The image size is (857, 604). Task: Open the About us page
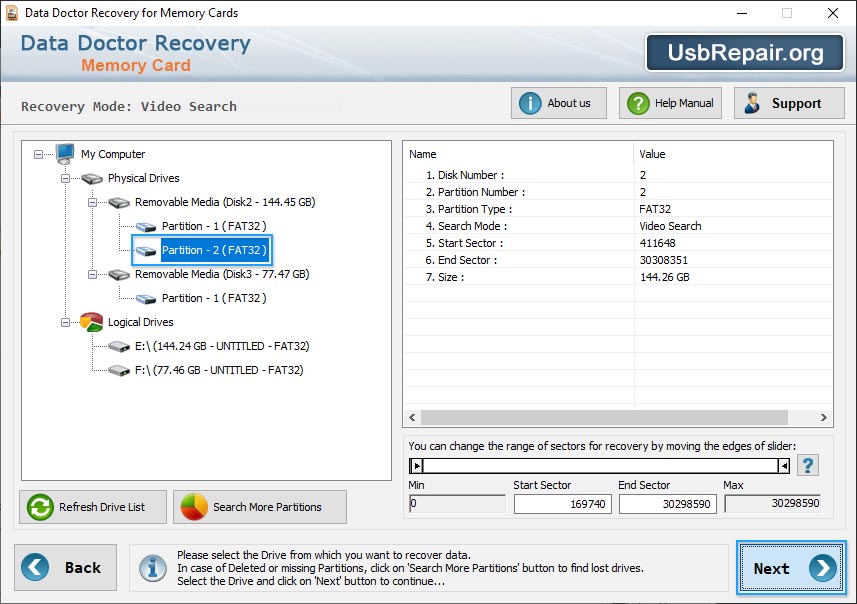pyautogui.click(x=559, y=103)
